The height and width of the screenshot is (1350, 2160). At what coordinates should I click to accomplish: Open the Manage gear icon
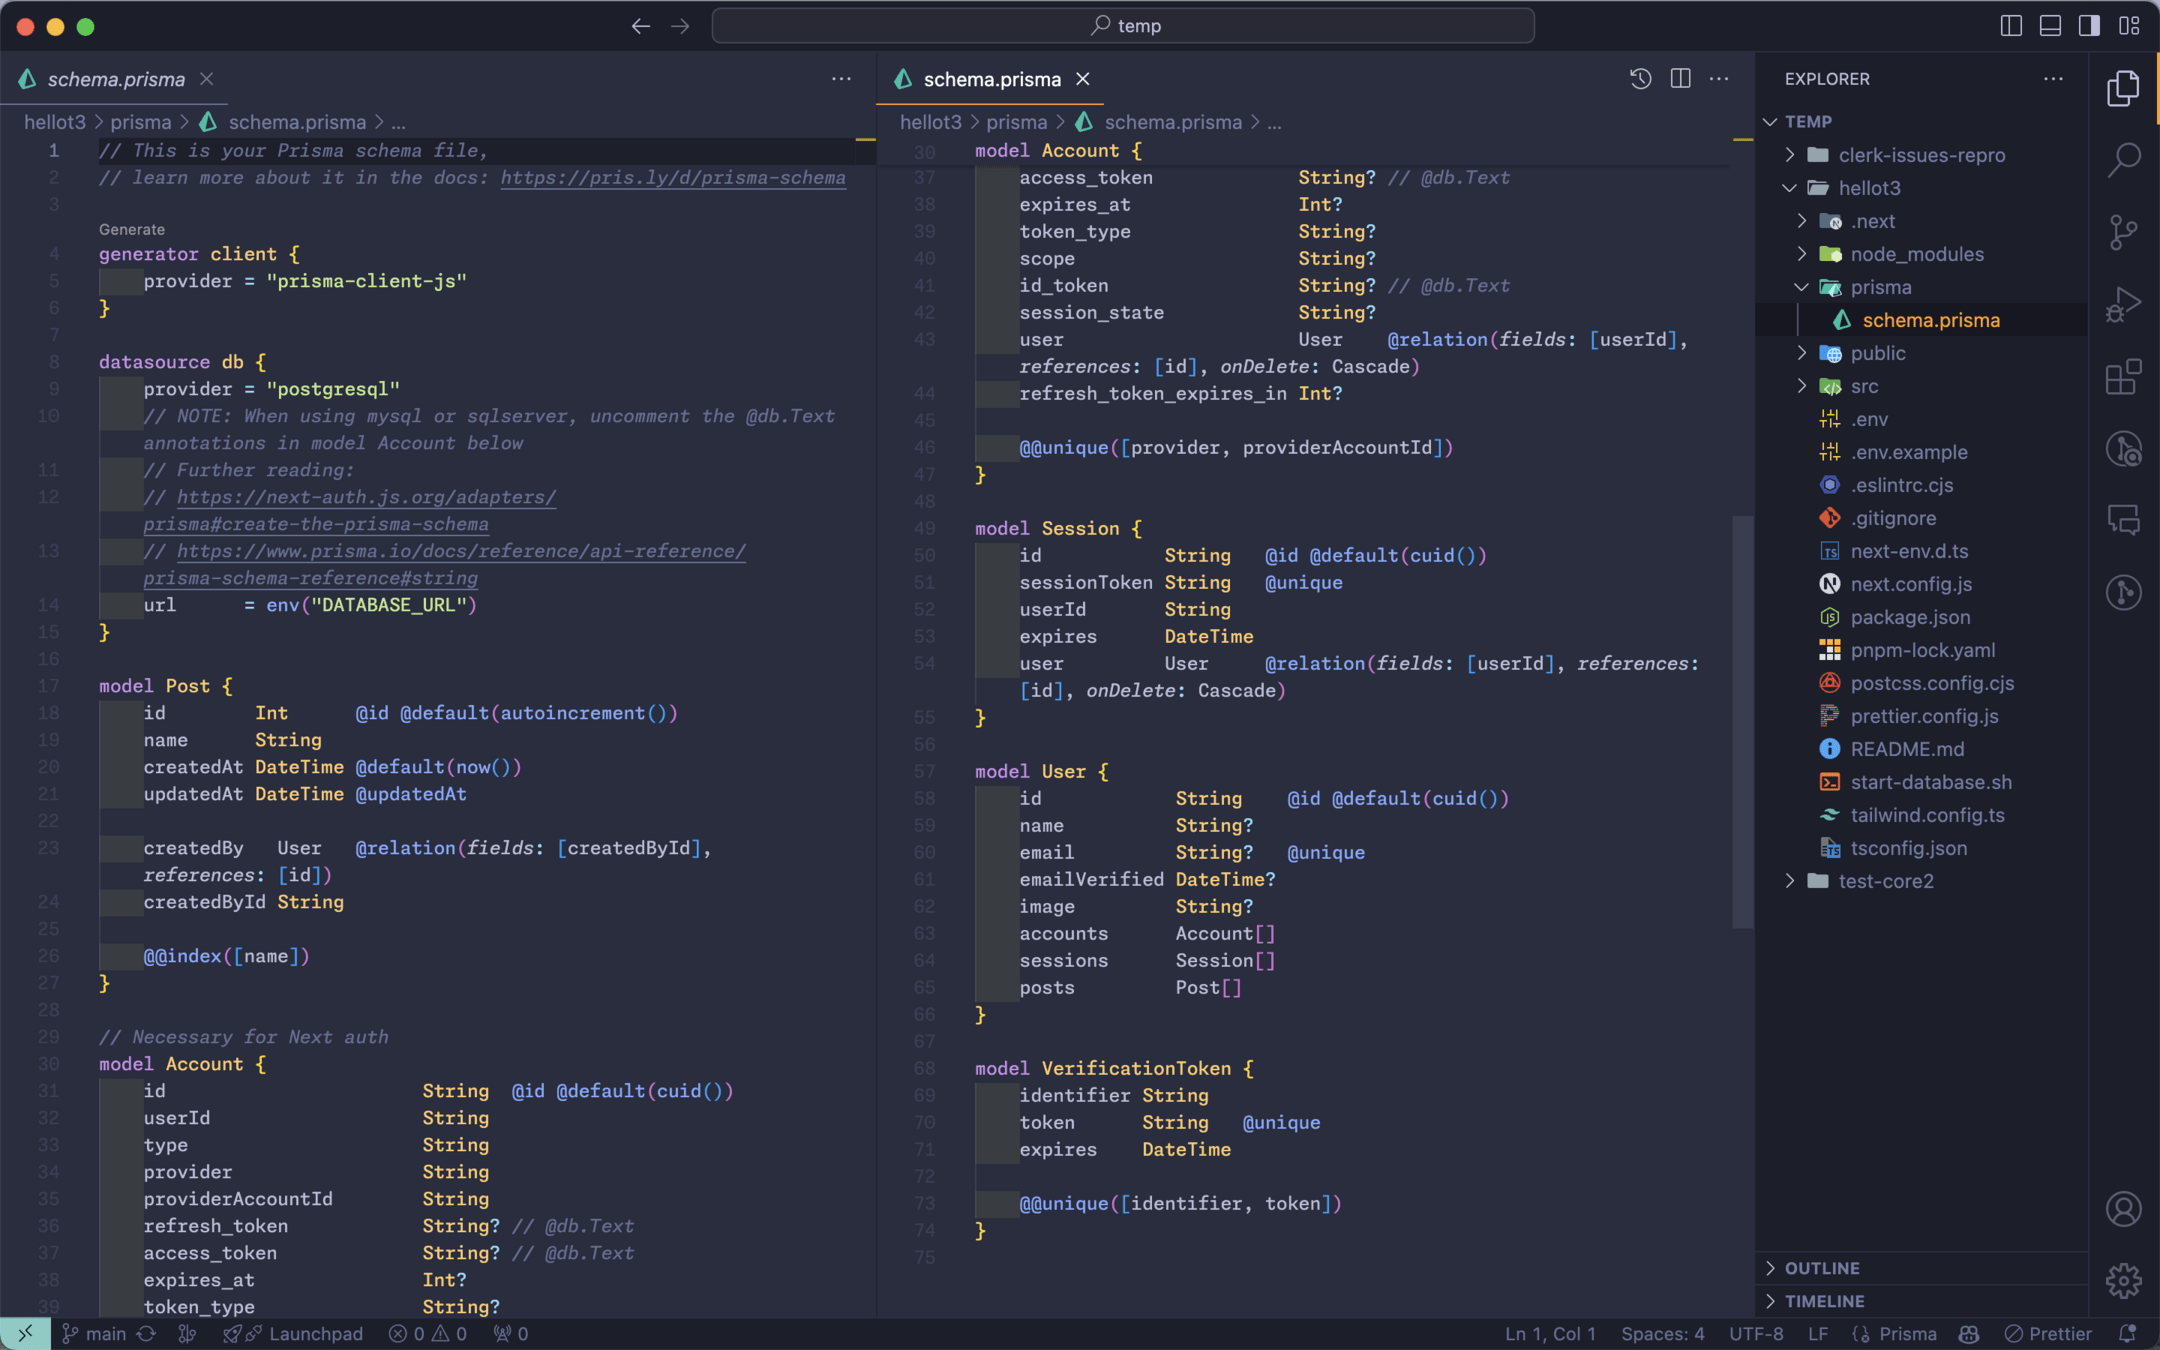[2123, 1281]
